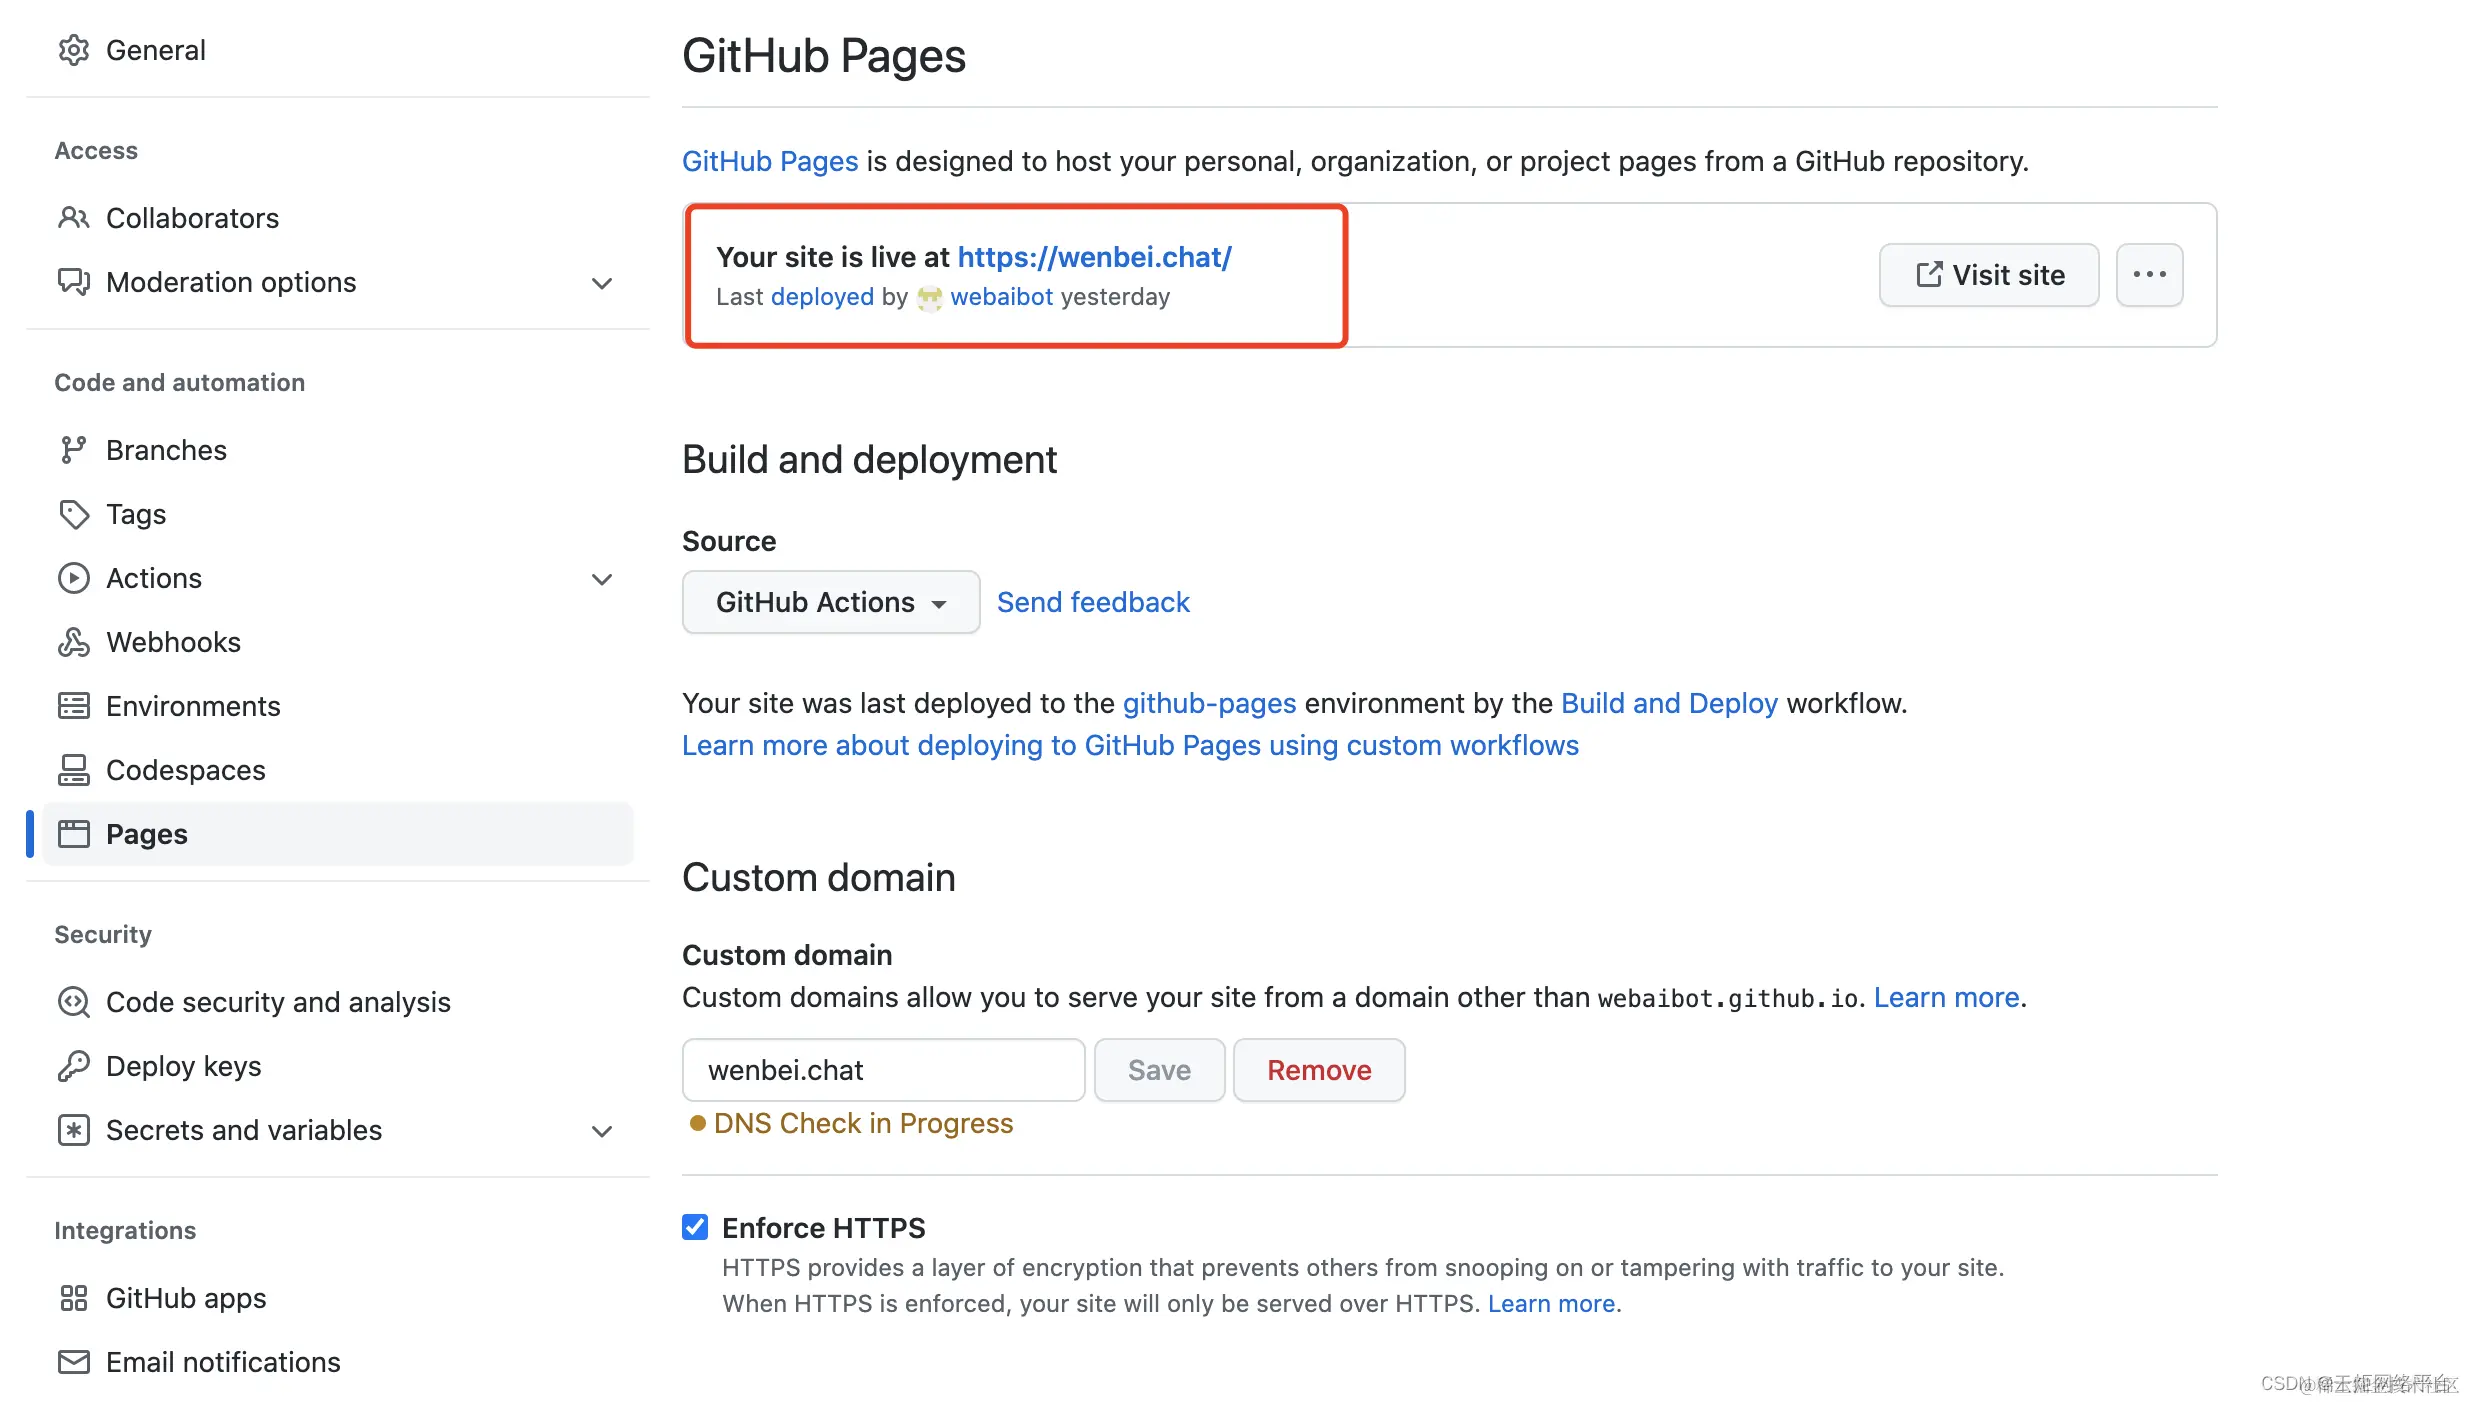Expand the Actions section chevron
2466x1402 pixels.
602,579
